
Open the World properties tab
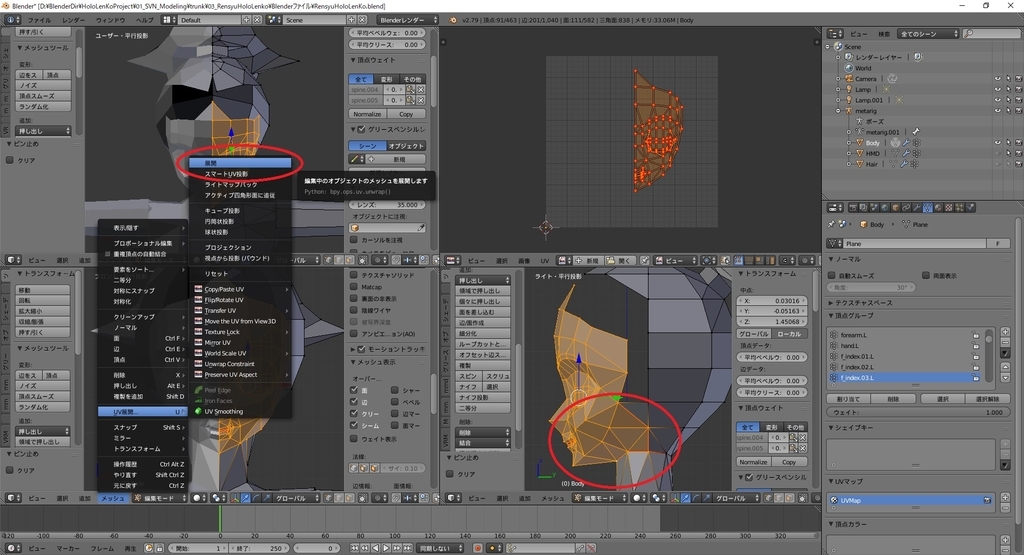click(x=885, y=208)
